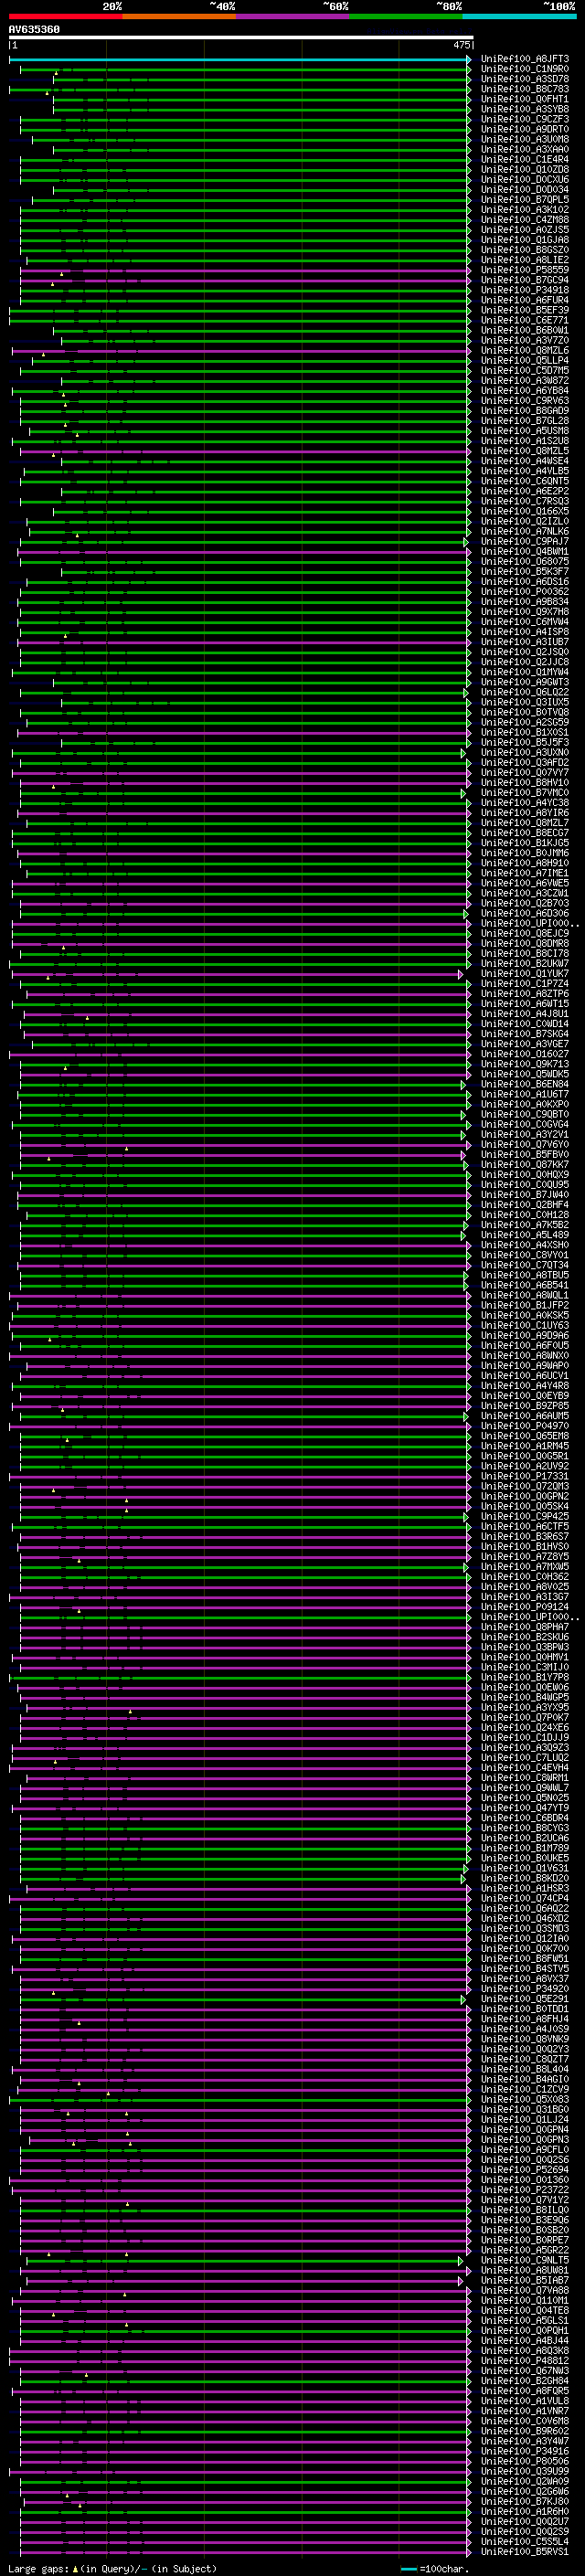
Task: Select label UniRef100_Q8EJC9
Action: [525, 933]
